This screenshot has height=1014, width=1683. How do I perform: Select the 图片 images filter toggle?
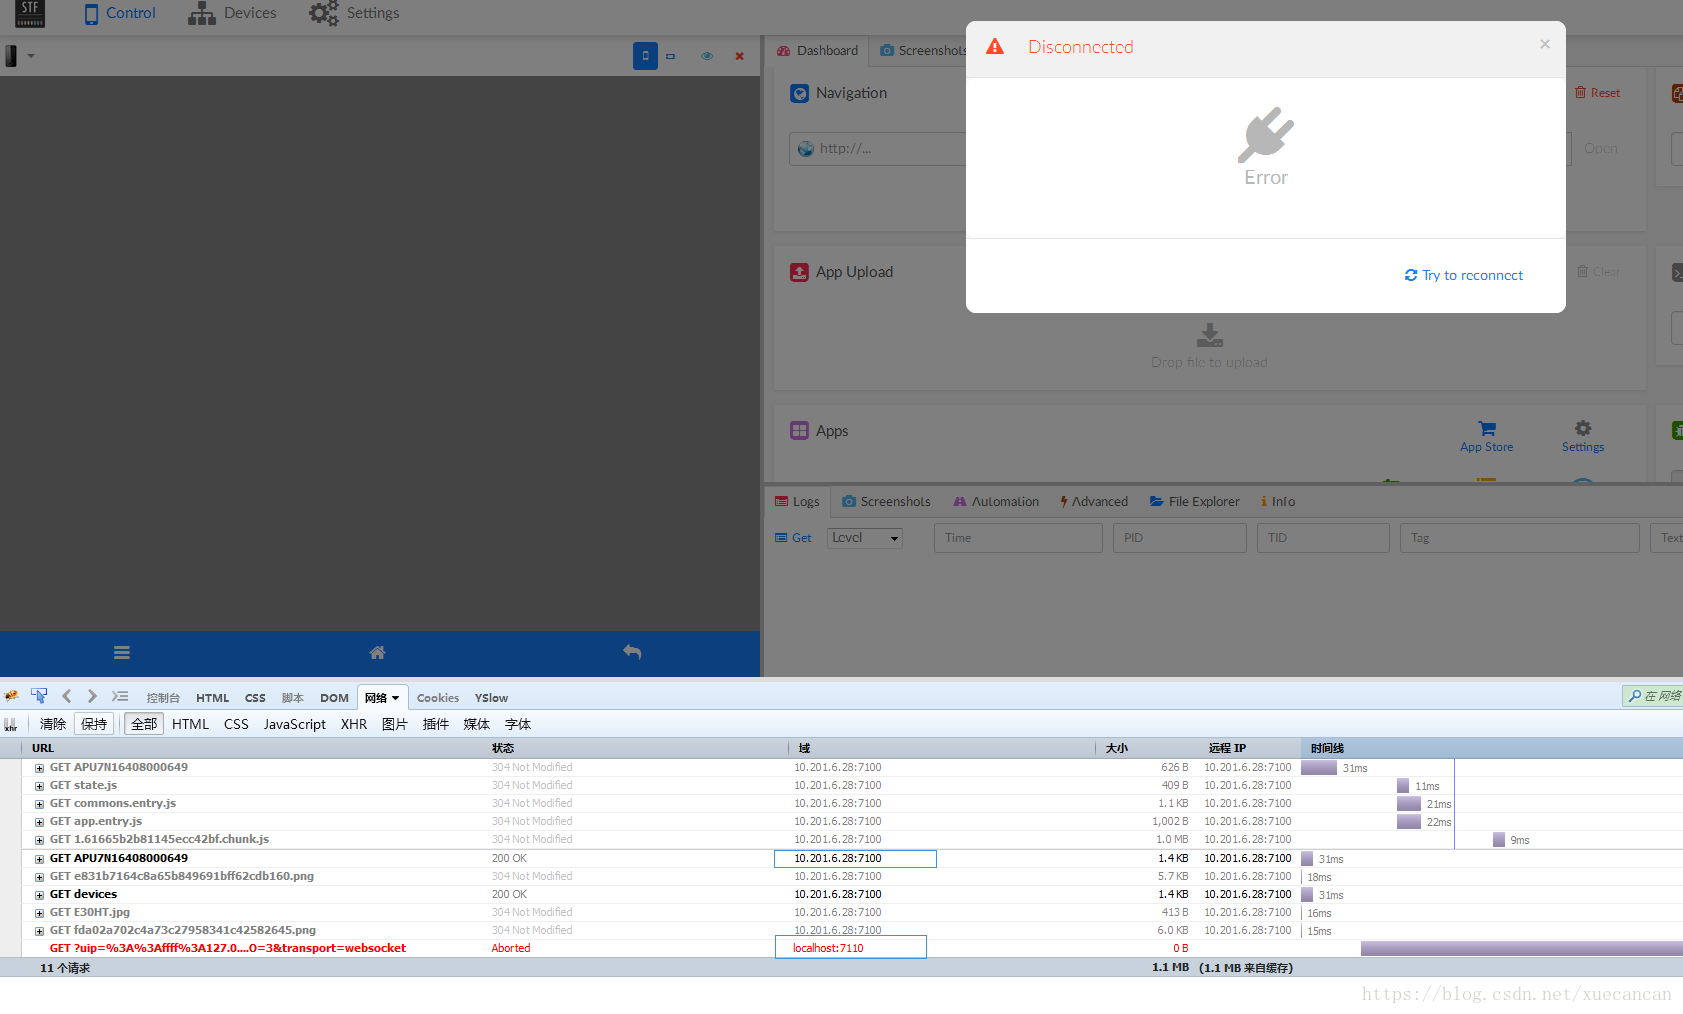395,724
